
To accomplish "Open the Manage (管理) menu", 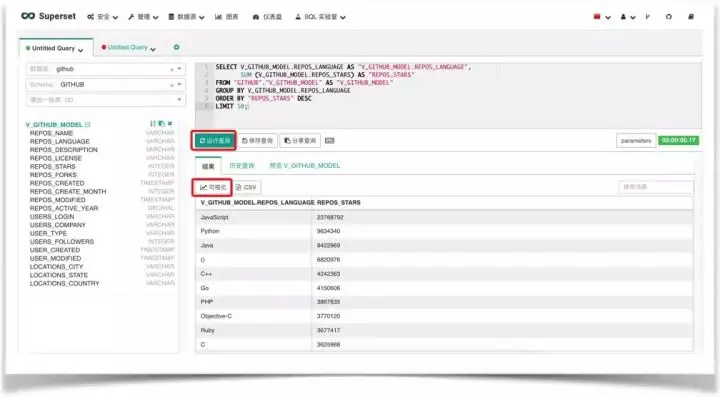I will pyautogui.click(x=143, y=17).
